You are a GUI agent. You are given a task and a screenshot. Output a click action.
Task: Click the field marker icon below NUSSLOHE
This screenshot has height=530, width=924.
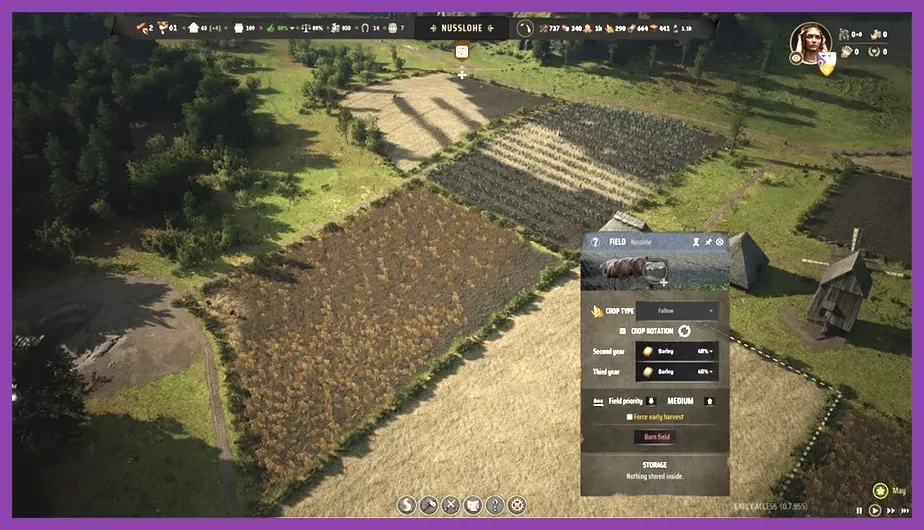[x=462, y=52]
